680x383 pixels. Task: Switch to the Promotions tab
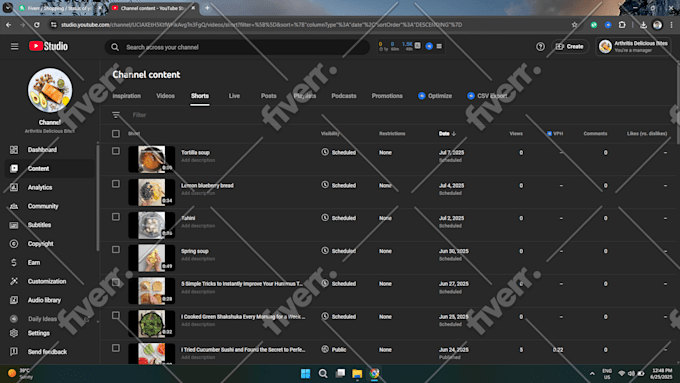[387, 96]
